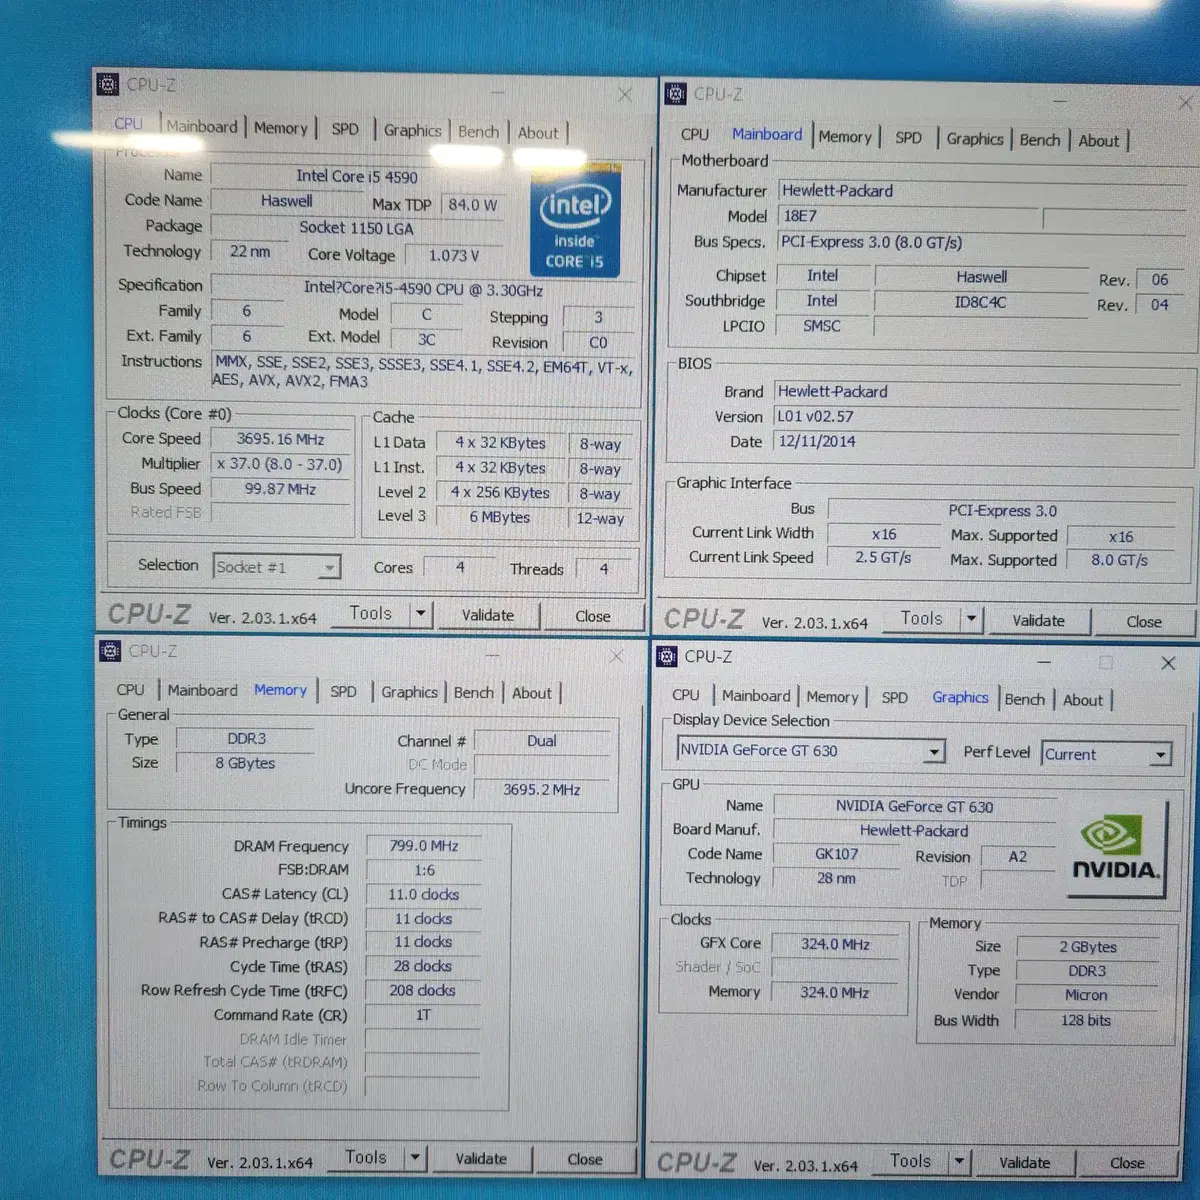
Task: Select Memory tab in Mainboard window
Action: 845,137
